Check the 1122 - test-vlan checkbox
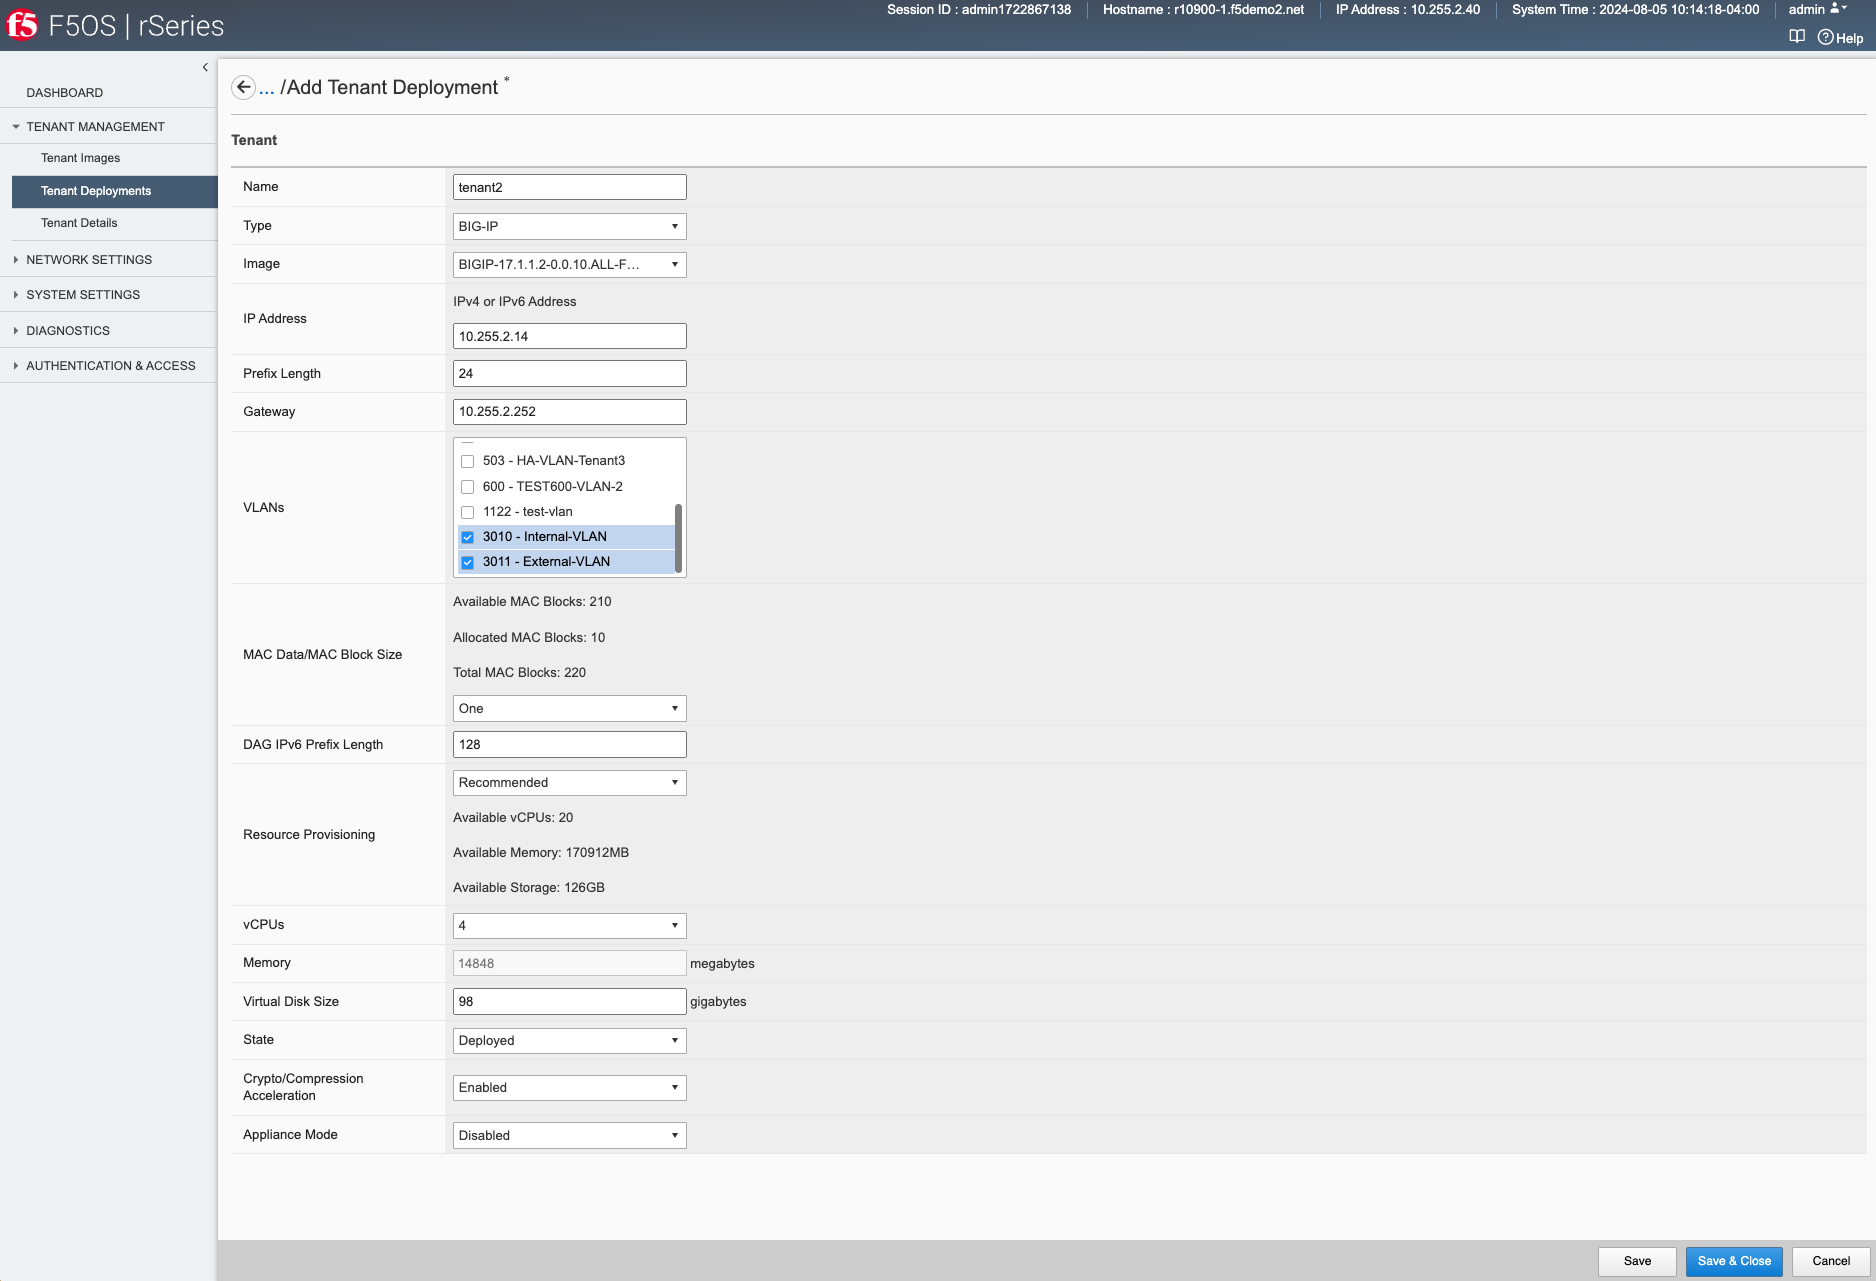This screenshot has height=1281, width=1876. click(x=467, y=512)
